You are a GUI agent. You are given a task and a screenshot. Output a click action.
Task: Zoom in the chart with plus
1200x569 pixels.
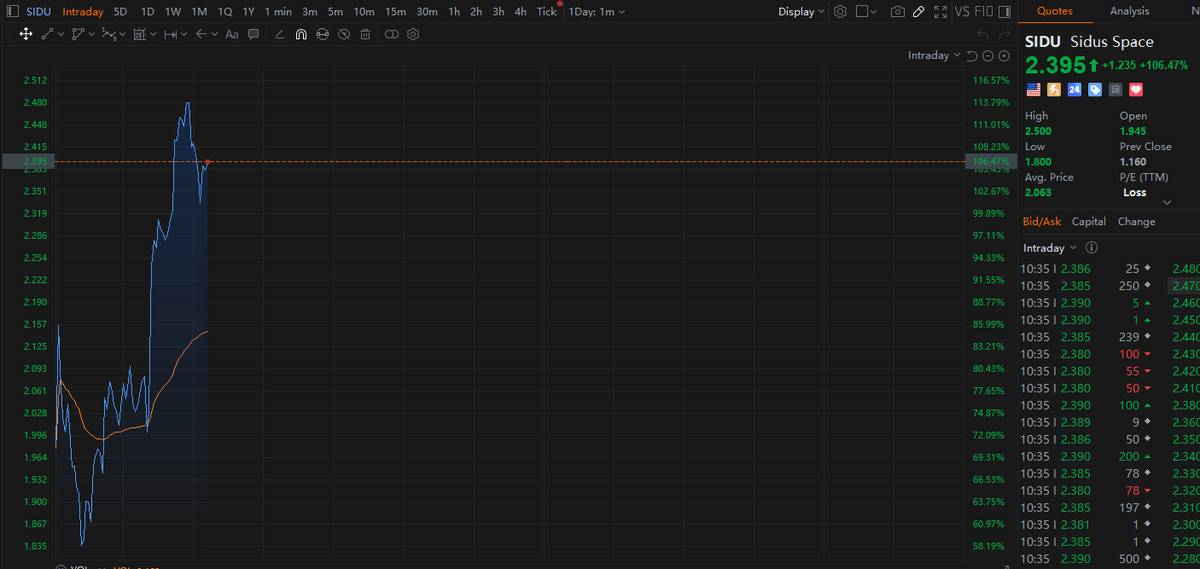click(x=1004, y=56)
